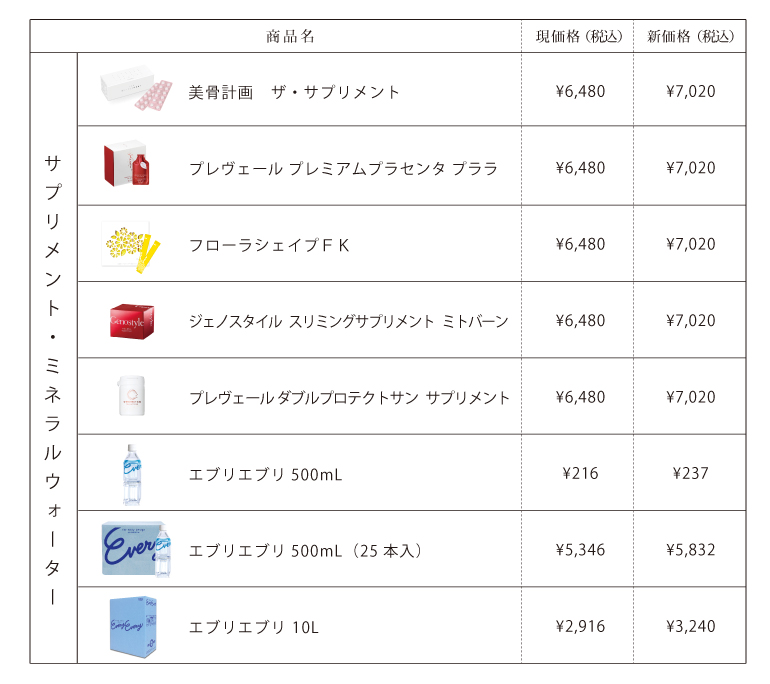The height and width of the screenshot is (684, 770).
Task: Click the current price ¥5,346
Action: click(580, 550)
